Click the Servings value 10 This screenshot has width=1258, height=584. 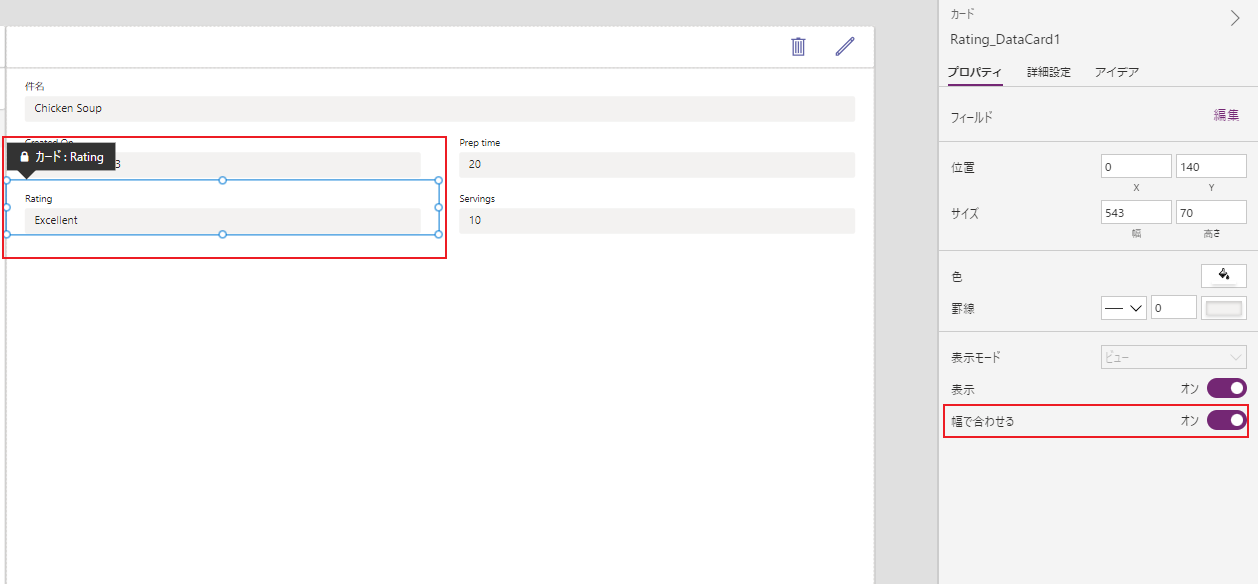pyautogui.click(x=657, y=220)
